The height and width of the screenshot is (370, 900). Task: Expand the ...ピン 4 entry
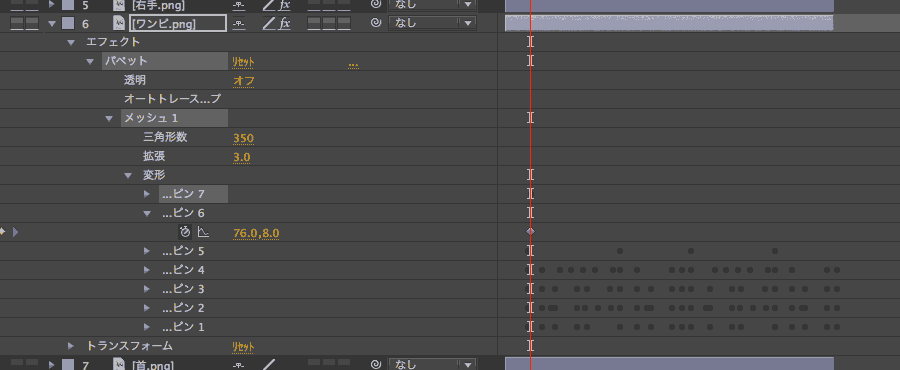coord(147,270)
